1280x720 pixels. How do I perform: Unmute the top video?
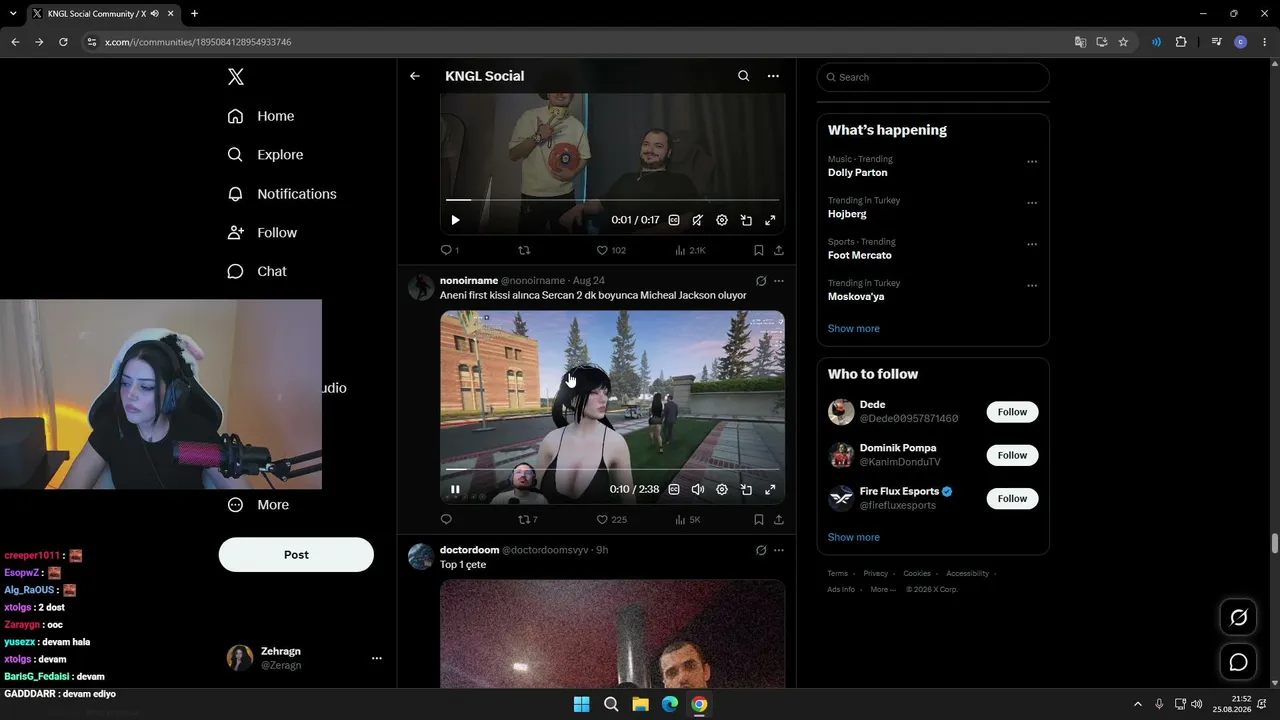(x=698, y=220)
